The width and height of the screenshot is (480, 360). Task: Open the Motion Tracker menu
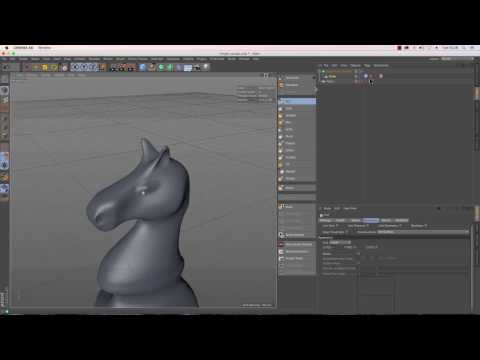pos(138,59)
